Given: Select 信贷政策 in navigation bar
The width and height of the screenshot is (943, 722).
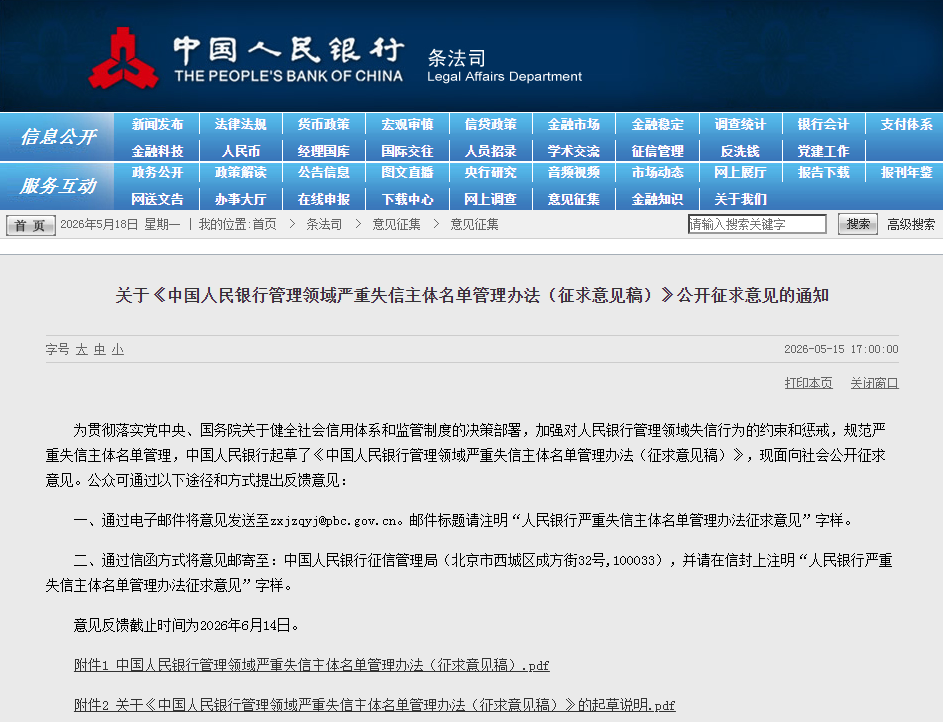Looking at the screenshot, I should (x=491, y=124).
